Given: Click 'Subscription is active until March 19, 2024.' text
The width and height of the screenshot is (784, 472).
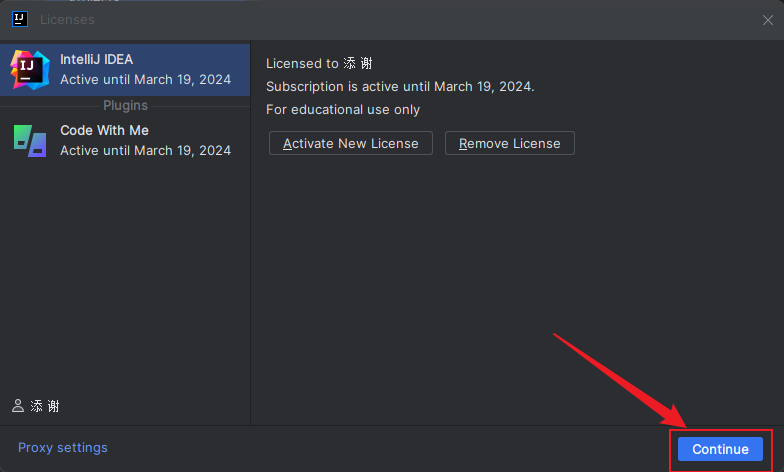Looking at the screenshot, I should pyautogui.click(x=400, y=86).
